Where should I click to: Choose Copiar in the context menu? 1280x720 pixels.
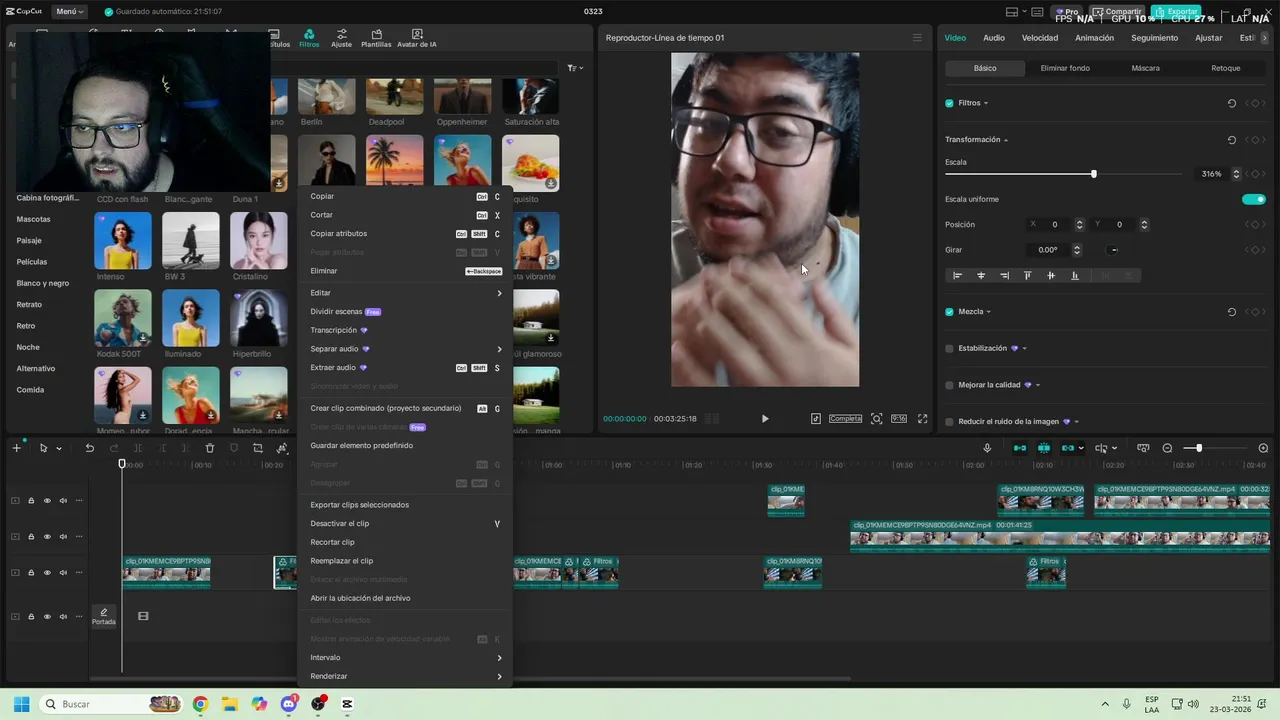(406, 197)
